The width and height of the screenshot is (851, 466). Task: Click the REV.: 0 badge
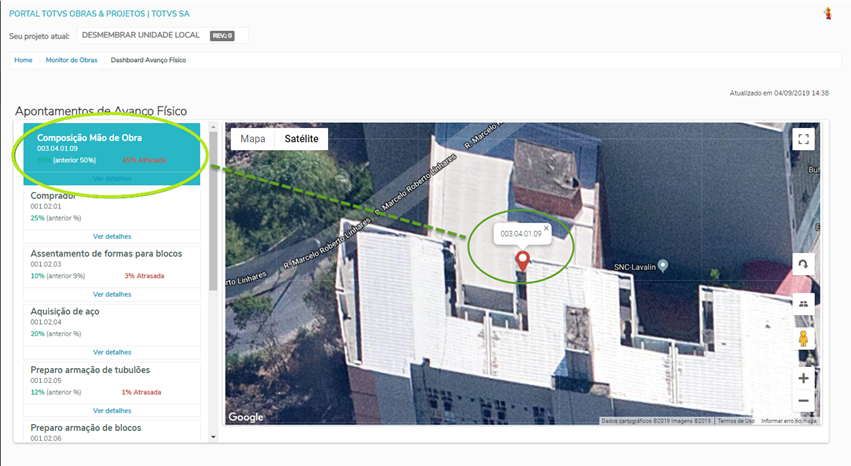tap(223, 36)
